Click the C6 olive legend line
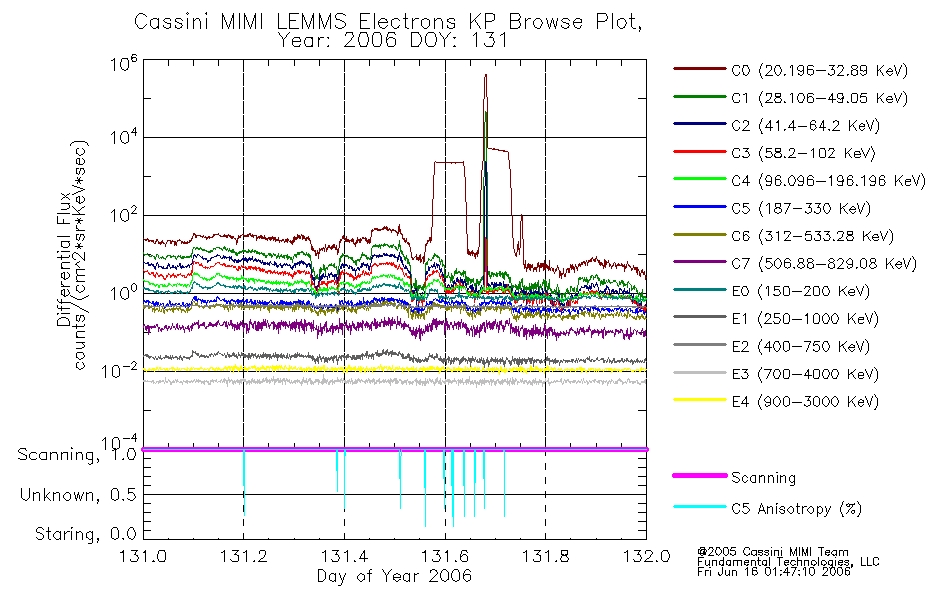The height and width of the screenshot is (600, 950). 700,235
